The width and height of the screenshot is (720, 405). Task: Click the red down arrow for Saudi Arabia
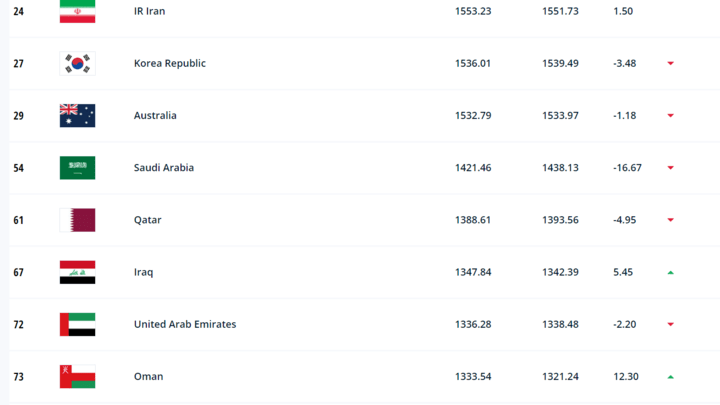pyautogui.click(x=670, y=168)
